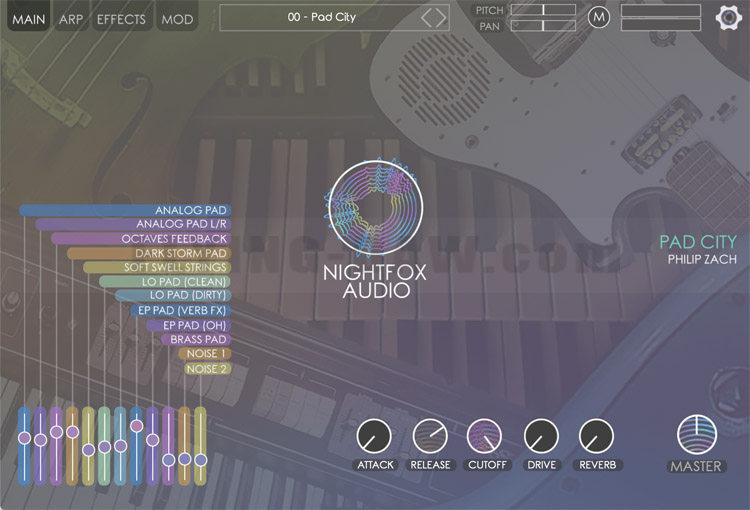Click the PAN slider

[x=543, y=25]
